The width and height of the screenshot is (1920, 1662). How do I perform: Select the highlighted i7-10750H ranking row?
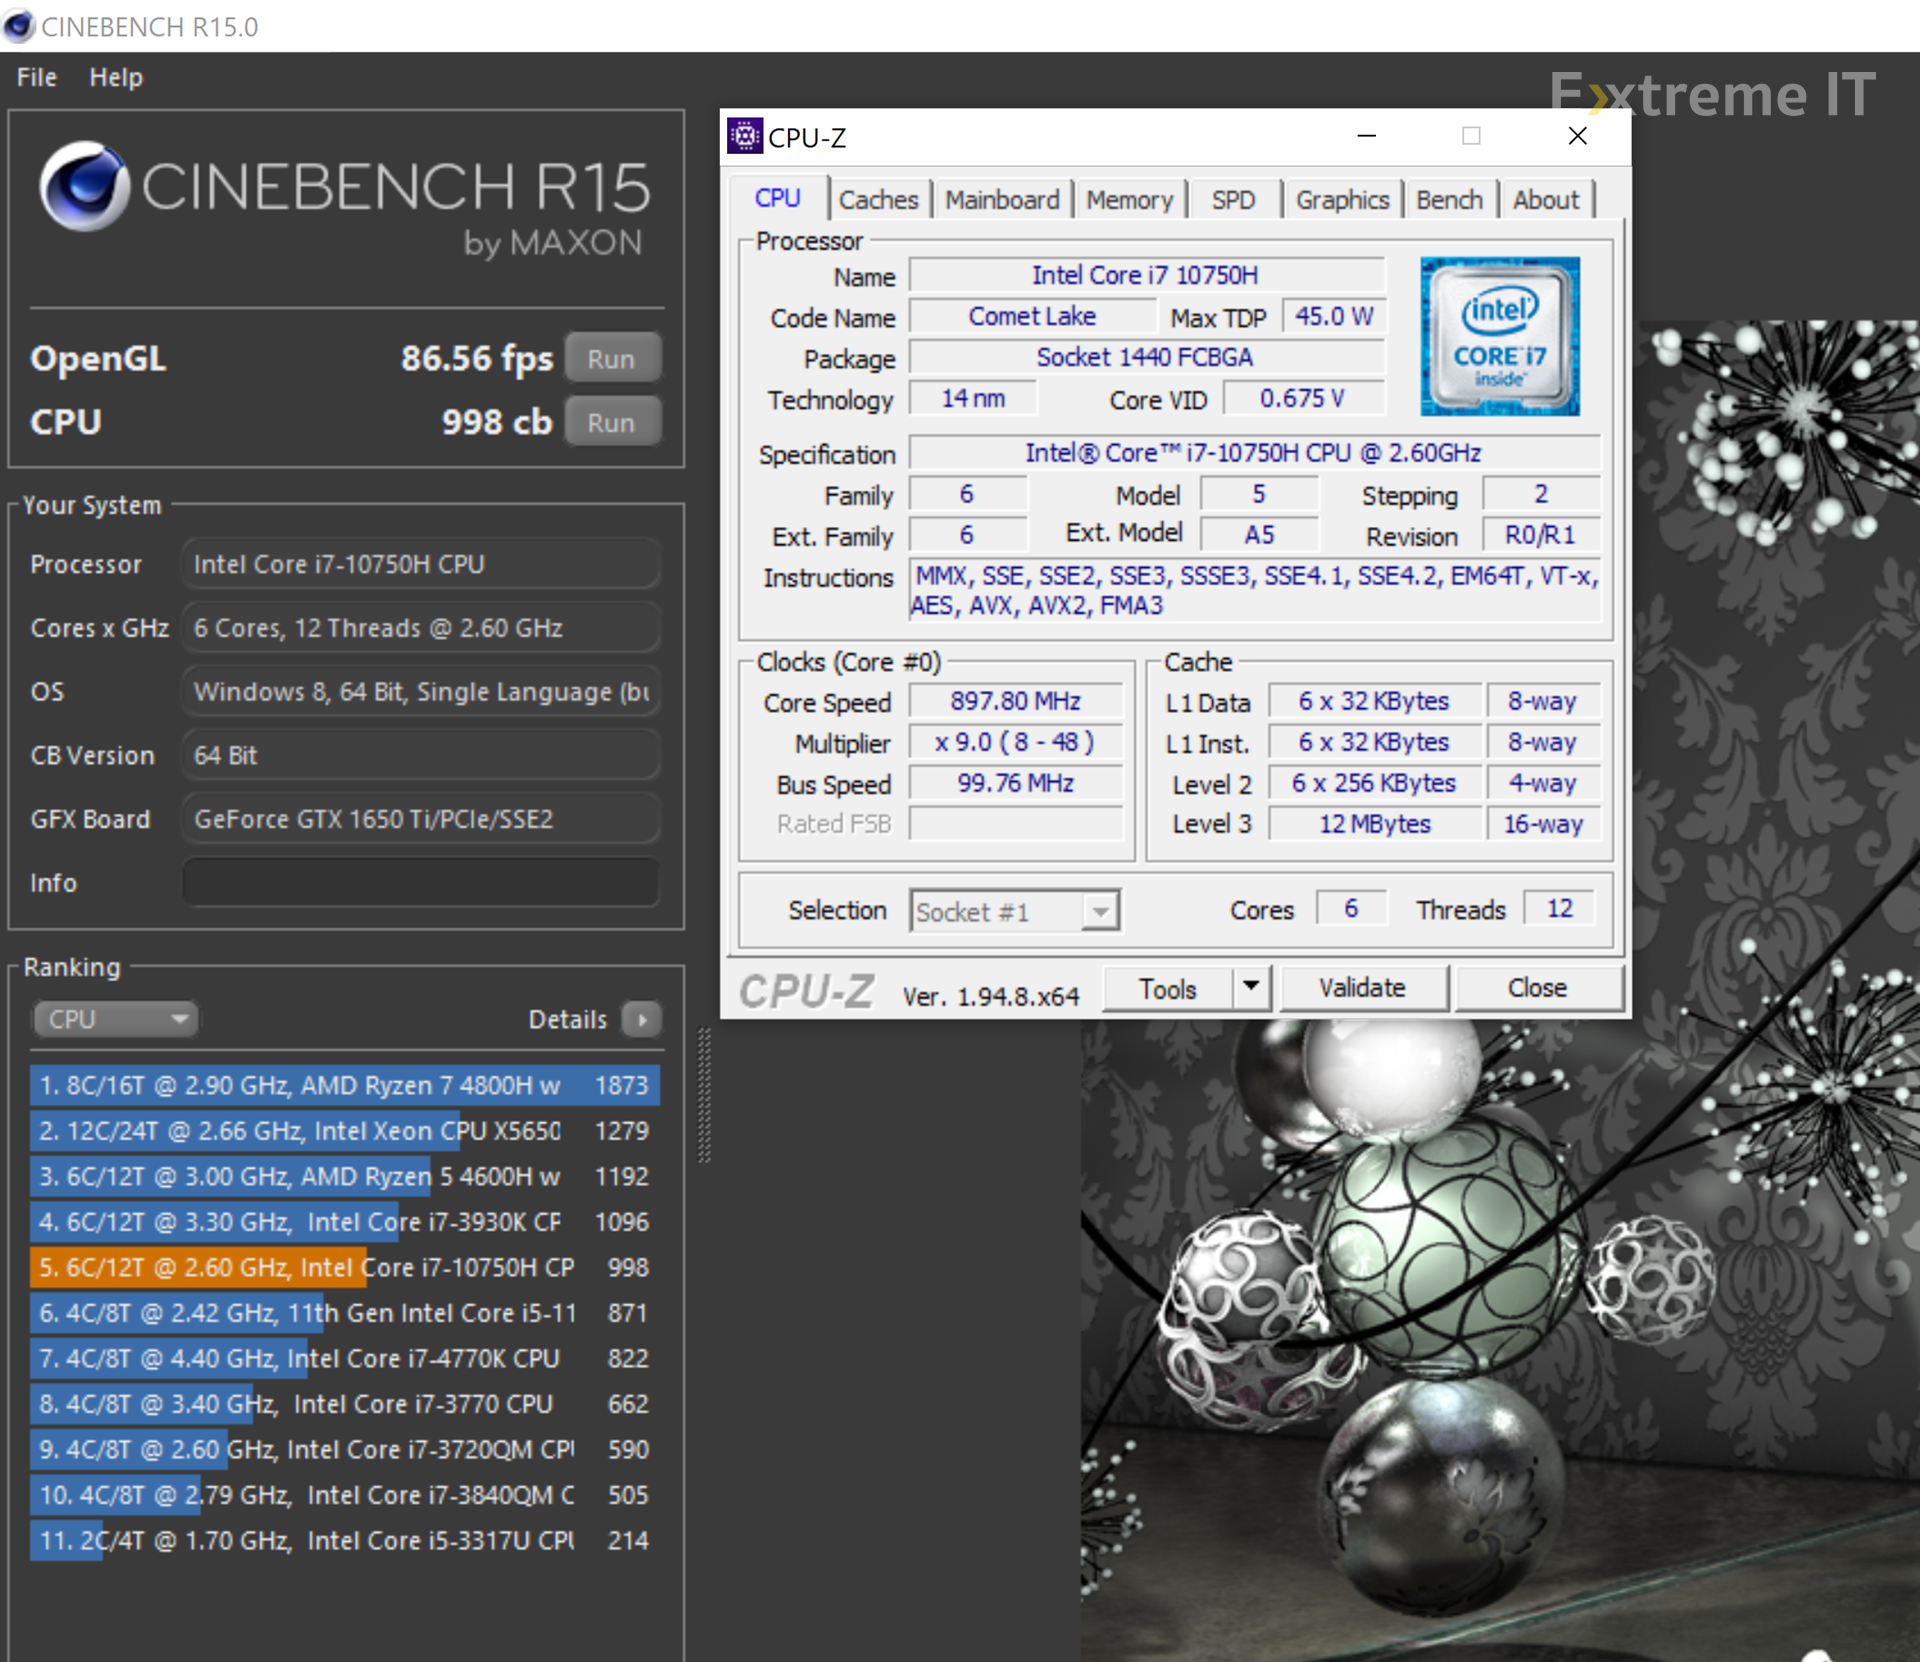pos(345,1267)
